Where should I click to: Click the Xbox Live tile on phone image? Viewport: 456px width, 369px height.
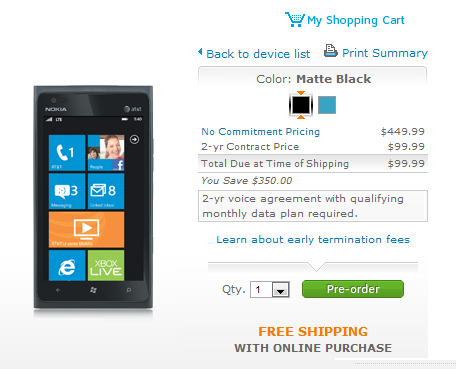pos(106,265)
